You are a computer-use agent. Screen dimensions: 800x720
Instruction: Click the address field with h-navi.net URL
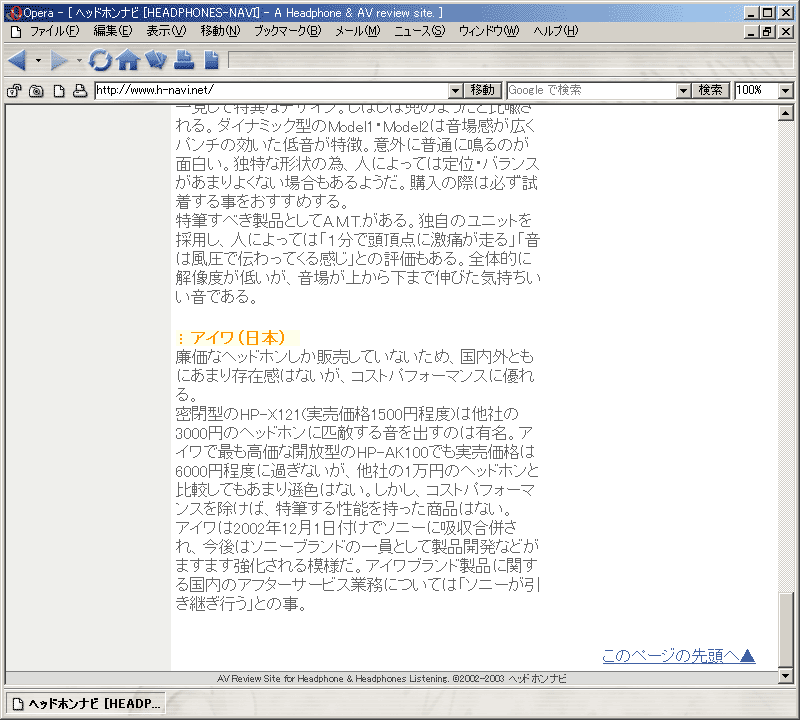point(272,90)
